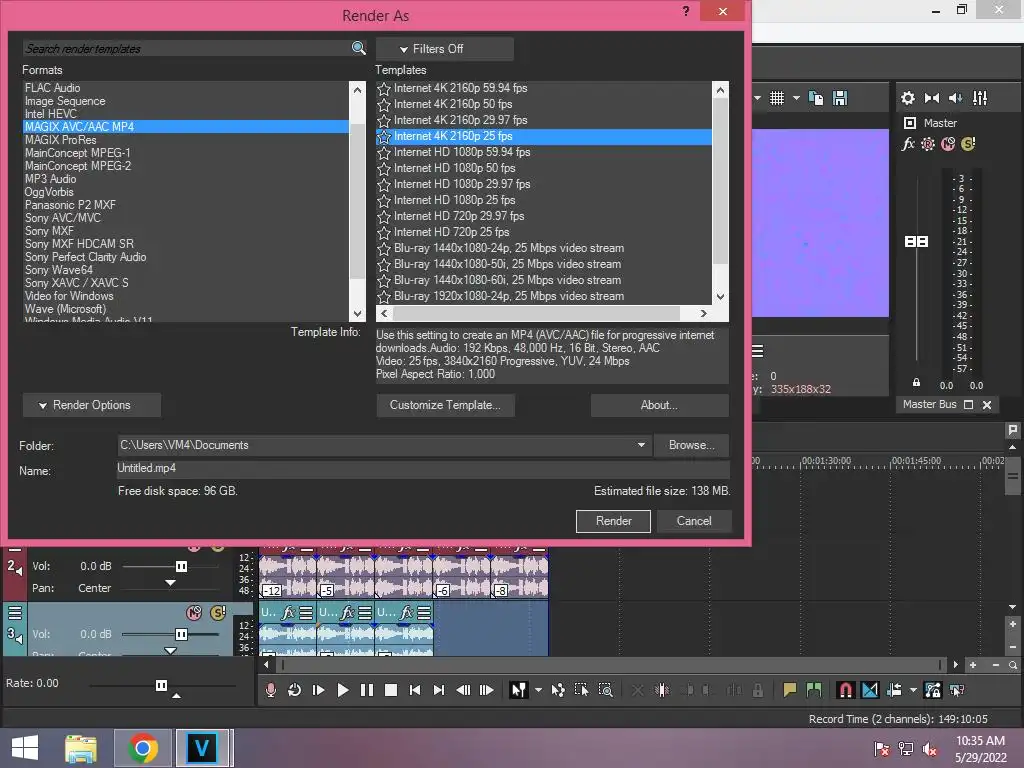1024x768 pixels.
Task: Click the file Name input field
Action: tap(423, 469)
